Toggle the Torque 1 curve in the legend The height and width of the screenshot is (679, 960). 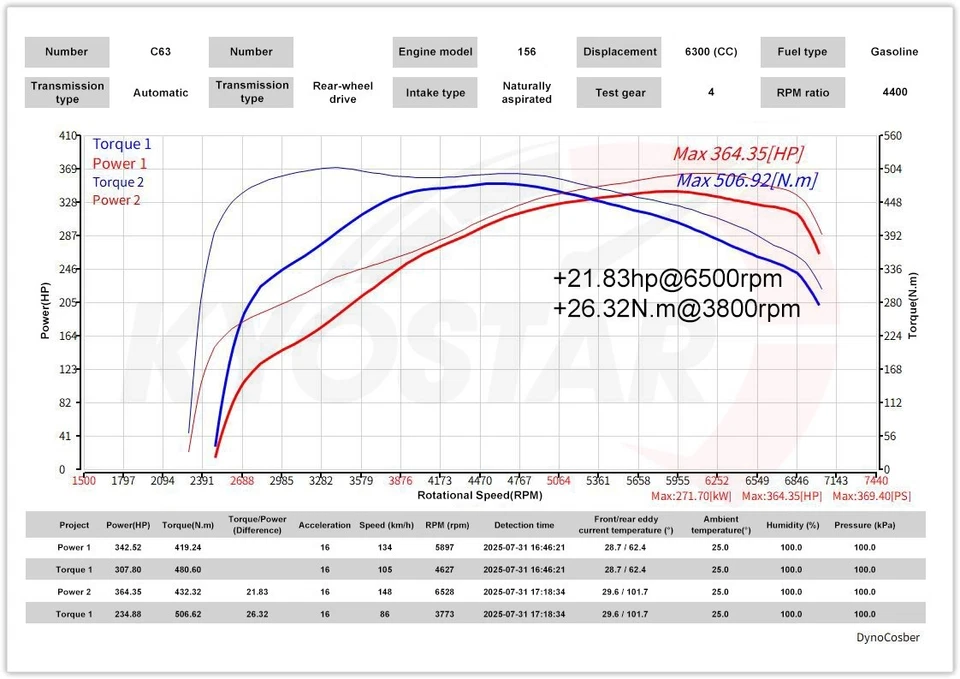[121, 144]
